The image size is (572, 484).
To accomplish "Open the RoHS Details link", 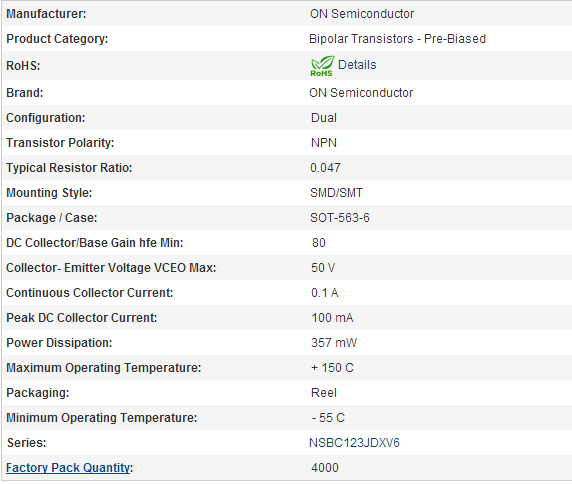I will click(x=357, y=65).
